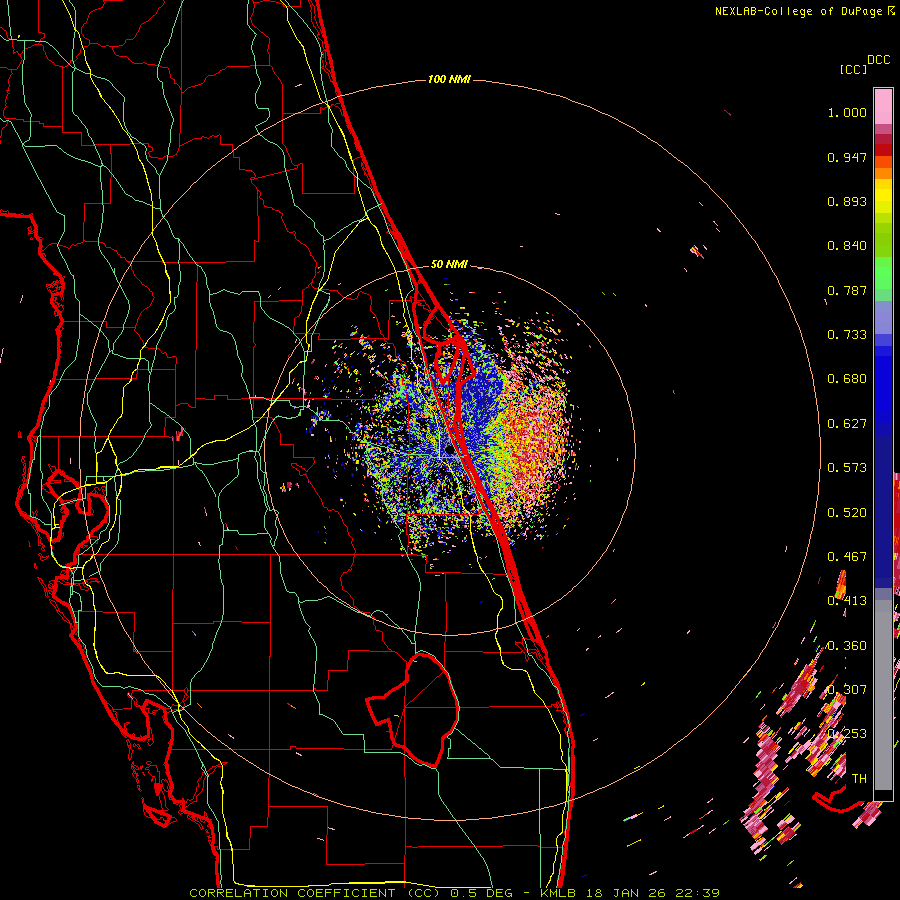The width and height of the screenshot is (900, 900).
Task: Click the 100 NMI range ring label
Action: pyautogui.click(x=449, y=79)
